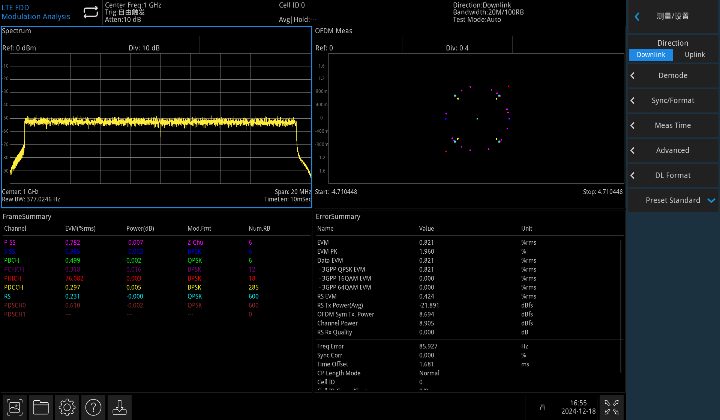Viewport: 720px width, 420px height.
Task: Click the RS row in FrameSummary
Action: pos(156,297)
